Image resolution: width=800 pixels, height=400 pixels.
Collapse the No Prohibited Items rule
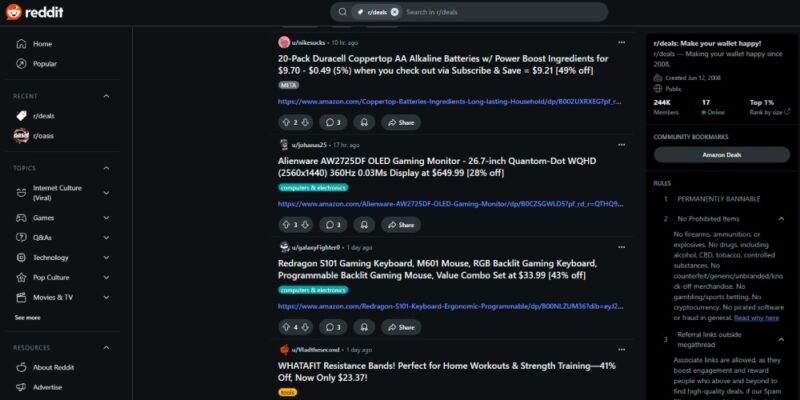[781, 219]
